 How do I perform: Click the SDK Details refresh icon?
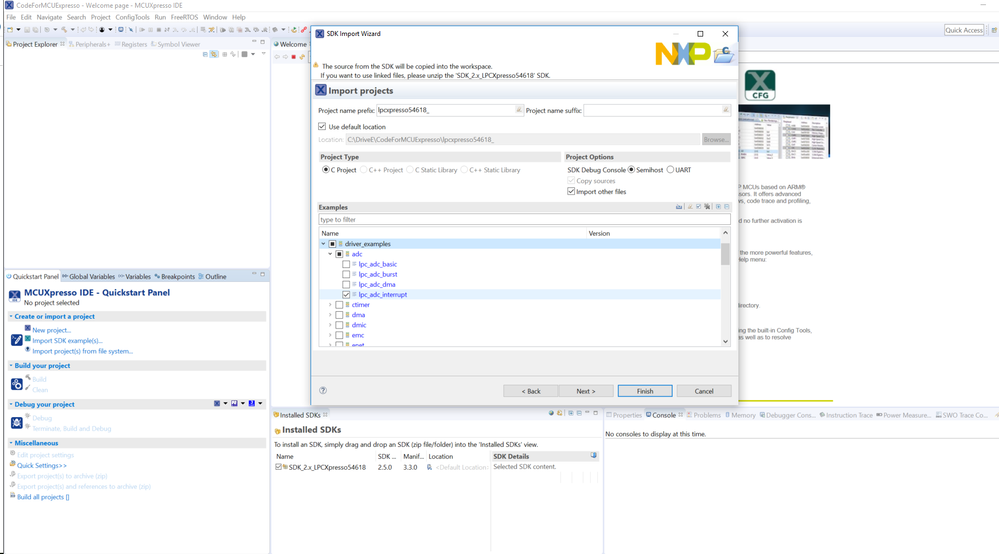pos(594,455)
